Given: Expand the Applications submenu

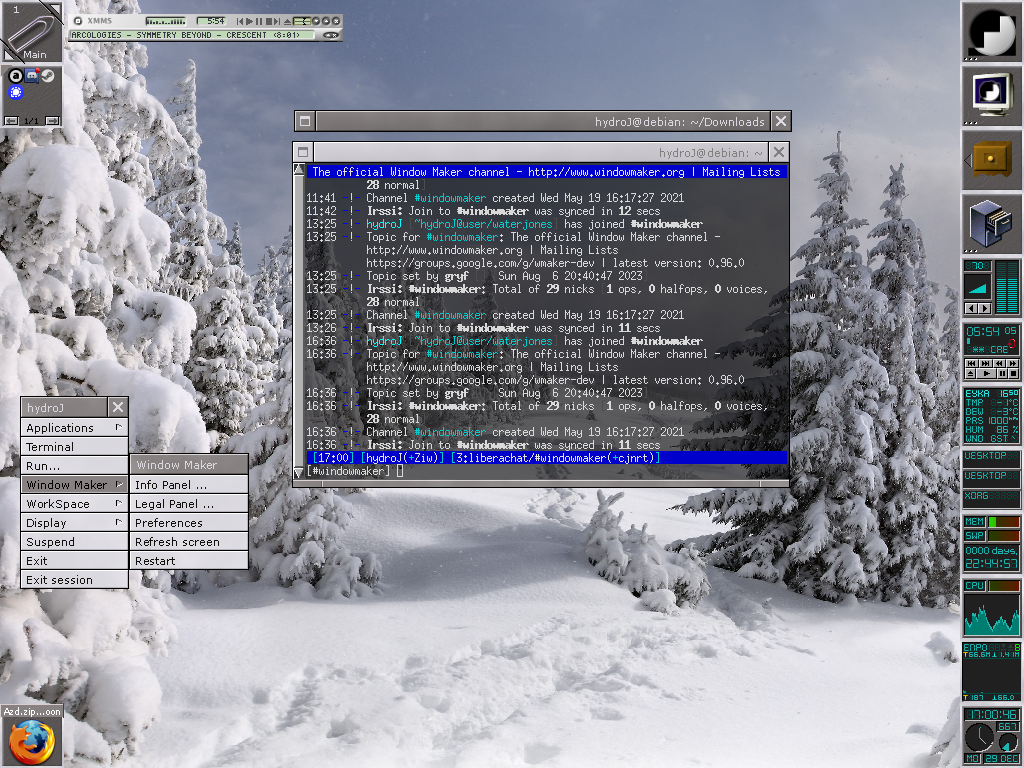Looking at the screenshot, I should pos(74,428).
